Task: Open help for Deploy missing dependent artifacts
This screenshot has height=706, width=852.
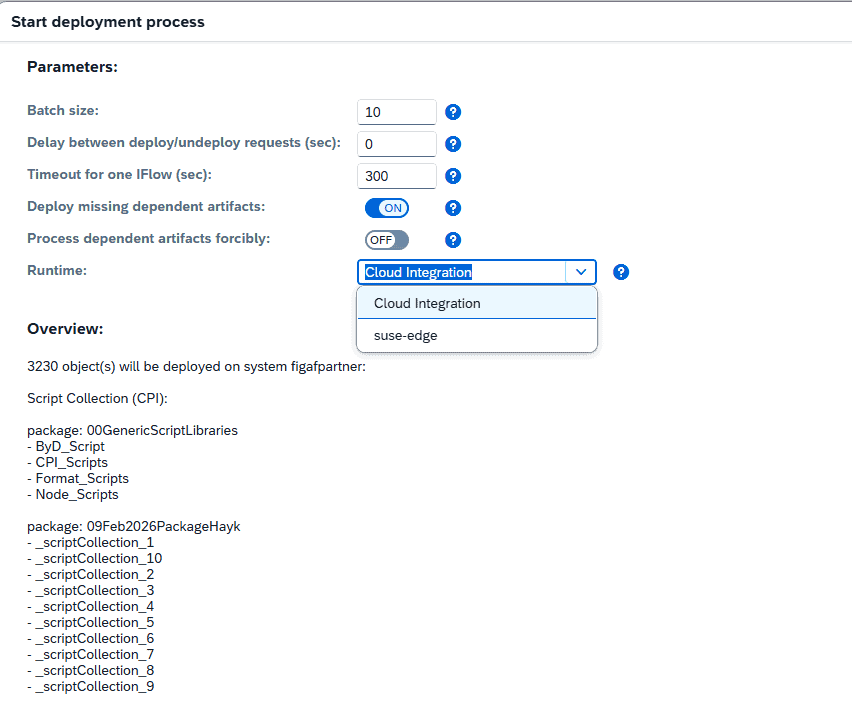Action: [x=453, y=208]
